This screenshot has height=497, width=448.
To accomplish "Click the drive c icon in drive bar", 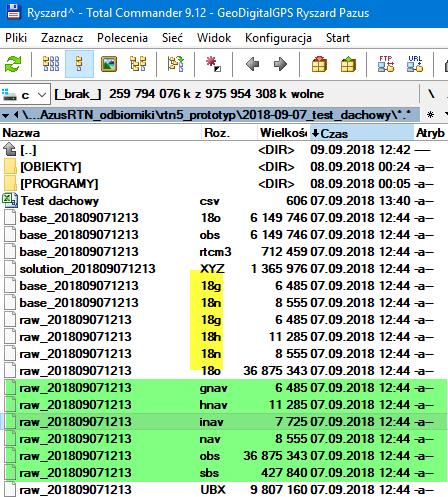I will (x=9, y=94).
